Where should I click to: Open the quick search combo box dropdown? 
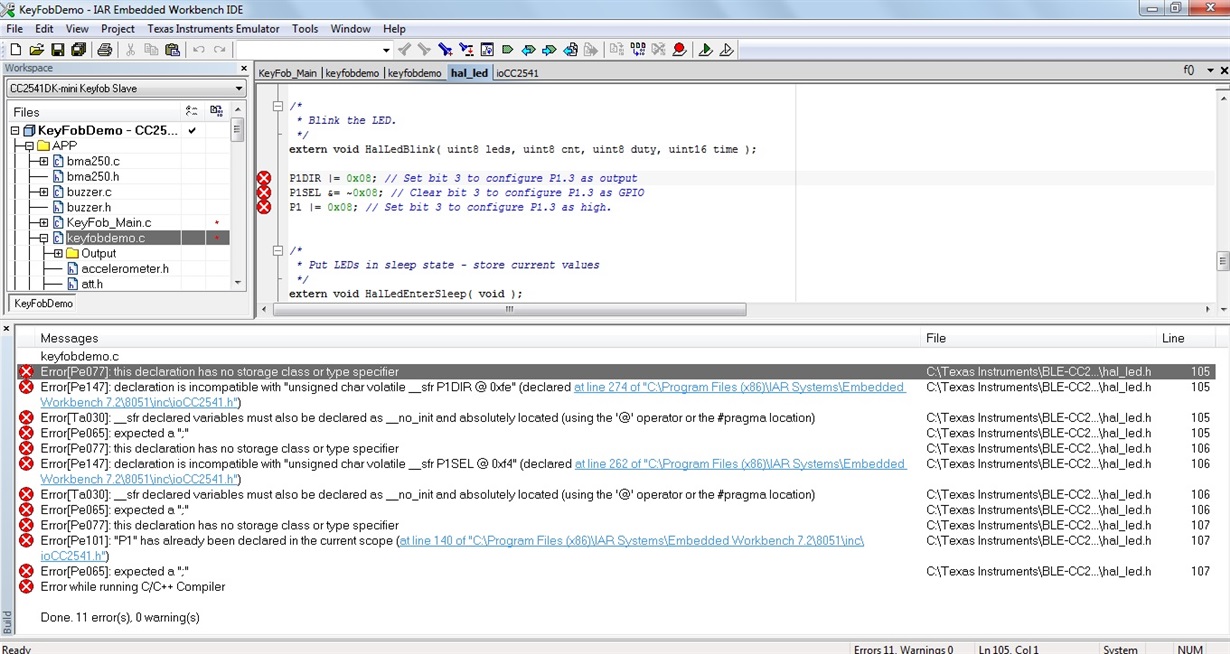pos(386,49)
